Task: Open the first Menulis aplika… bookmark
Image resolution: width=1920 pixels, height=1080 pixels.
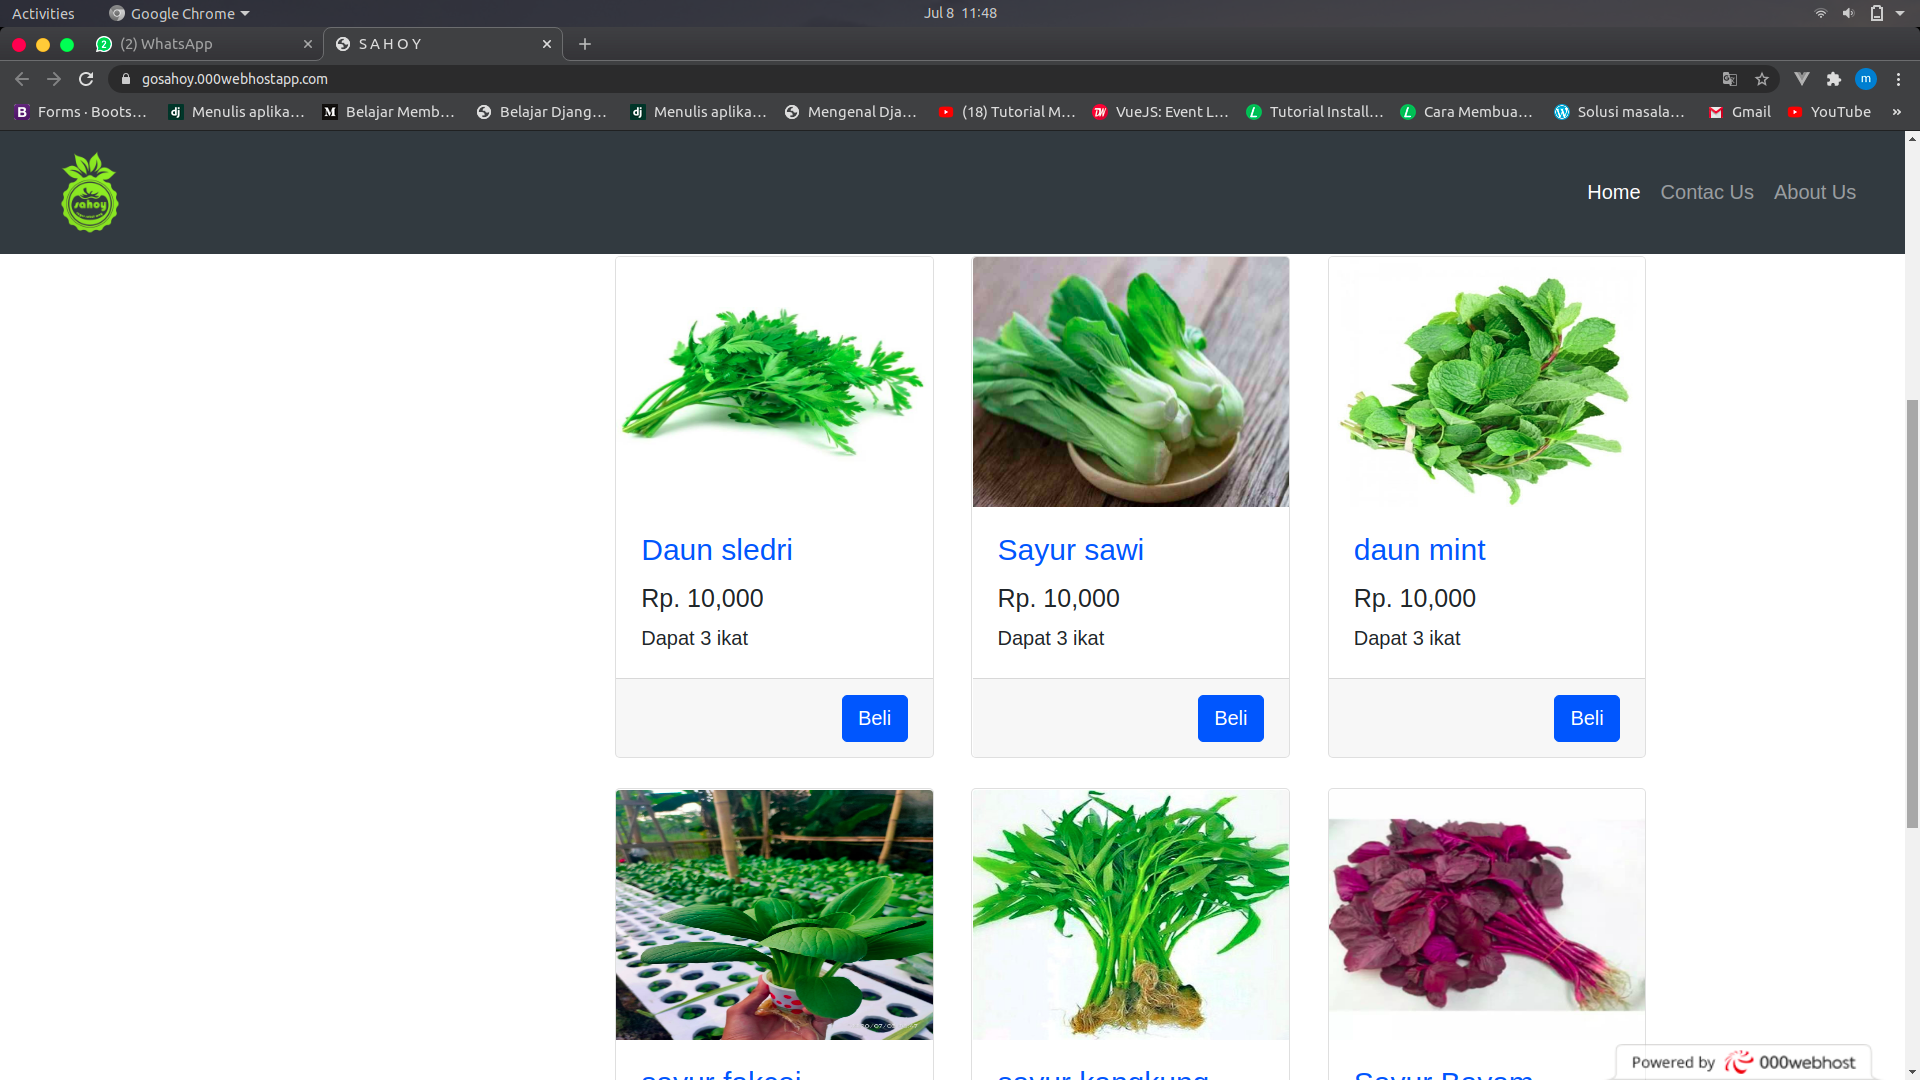Action: 236,112
